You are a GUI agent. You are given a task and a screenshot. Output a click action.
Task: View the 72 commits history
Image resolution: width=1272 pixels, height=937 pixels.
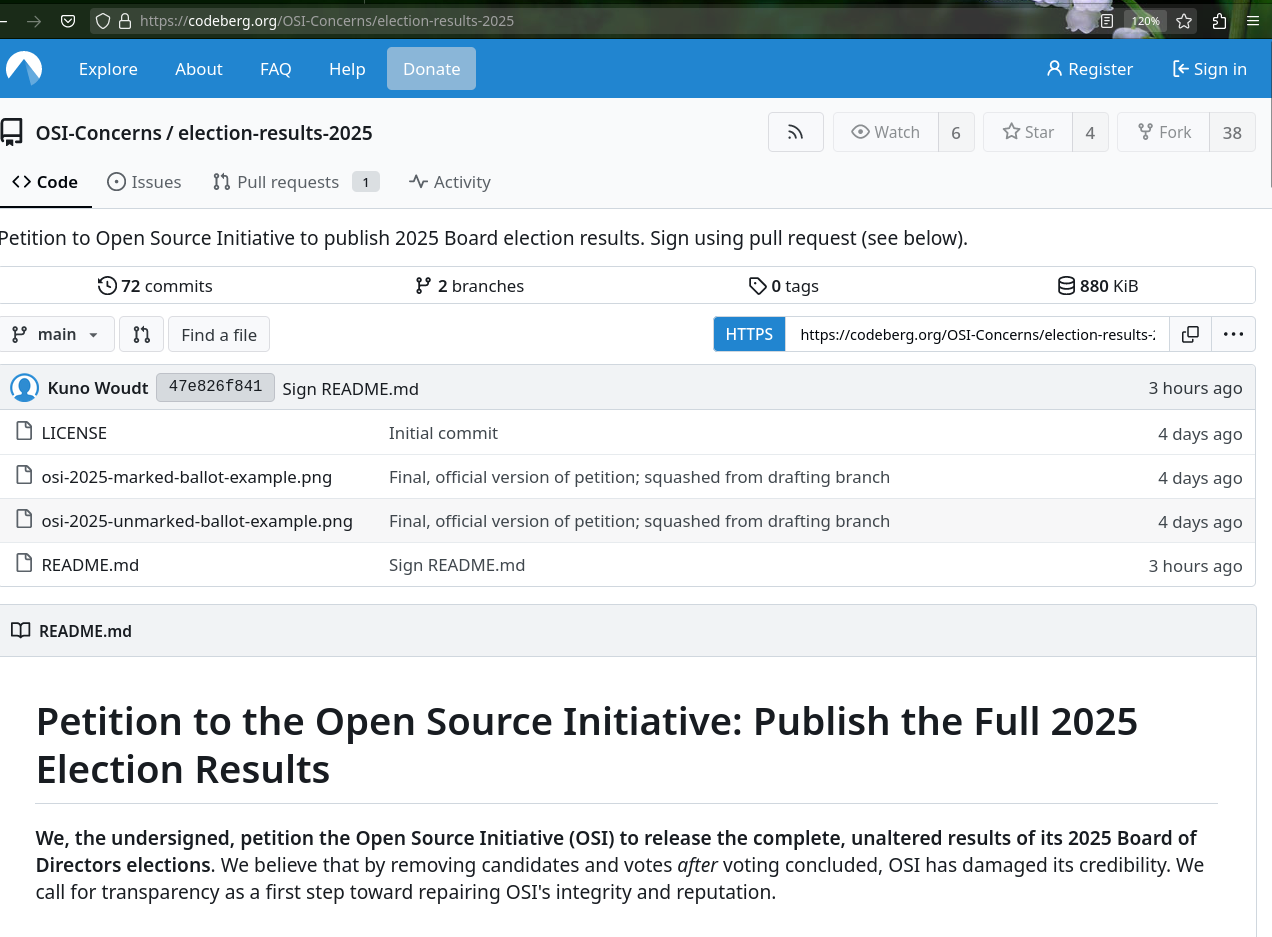pos(155,286)
